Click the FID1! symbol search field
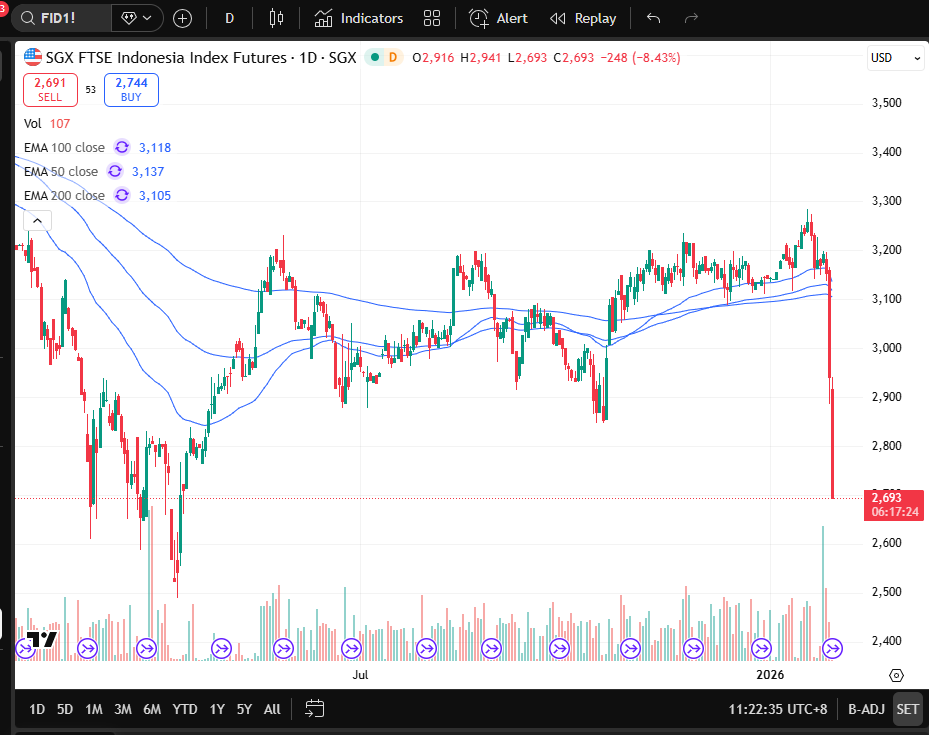 (64, 18)
